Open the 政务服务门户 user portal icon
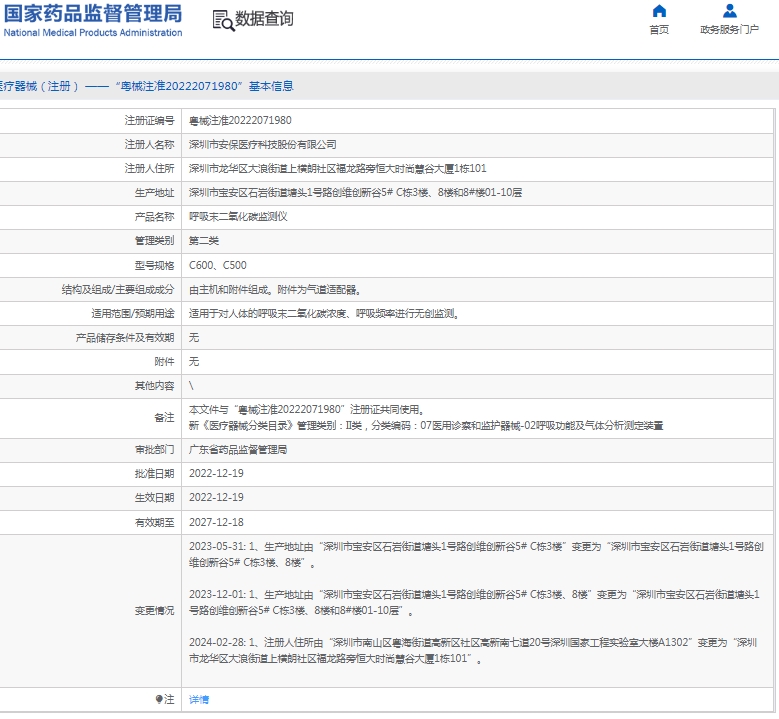 (x=729, y=11)
